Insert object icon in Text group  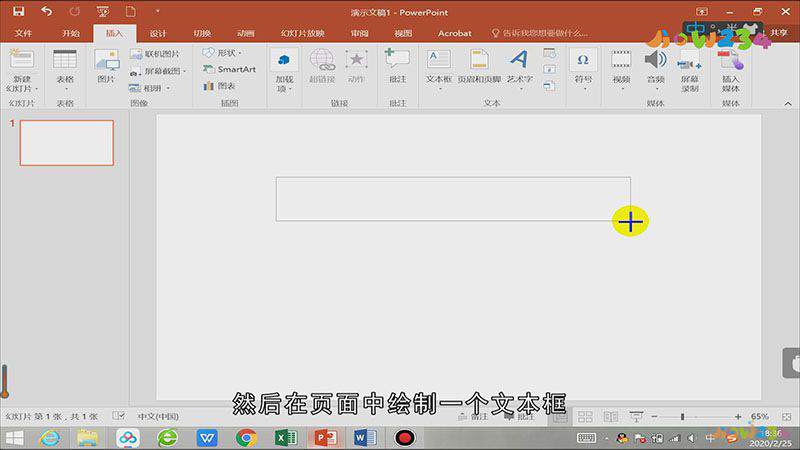coord(549,86)
